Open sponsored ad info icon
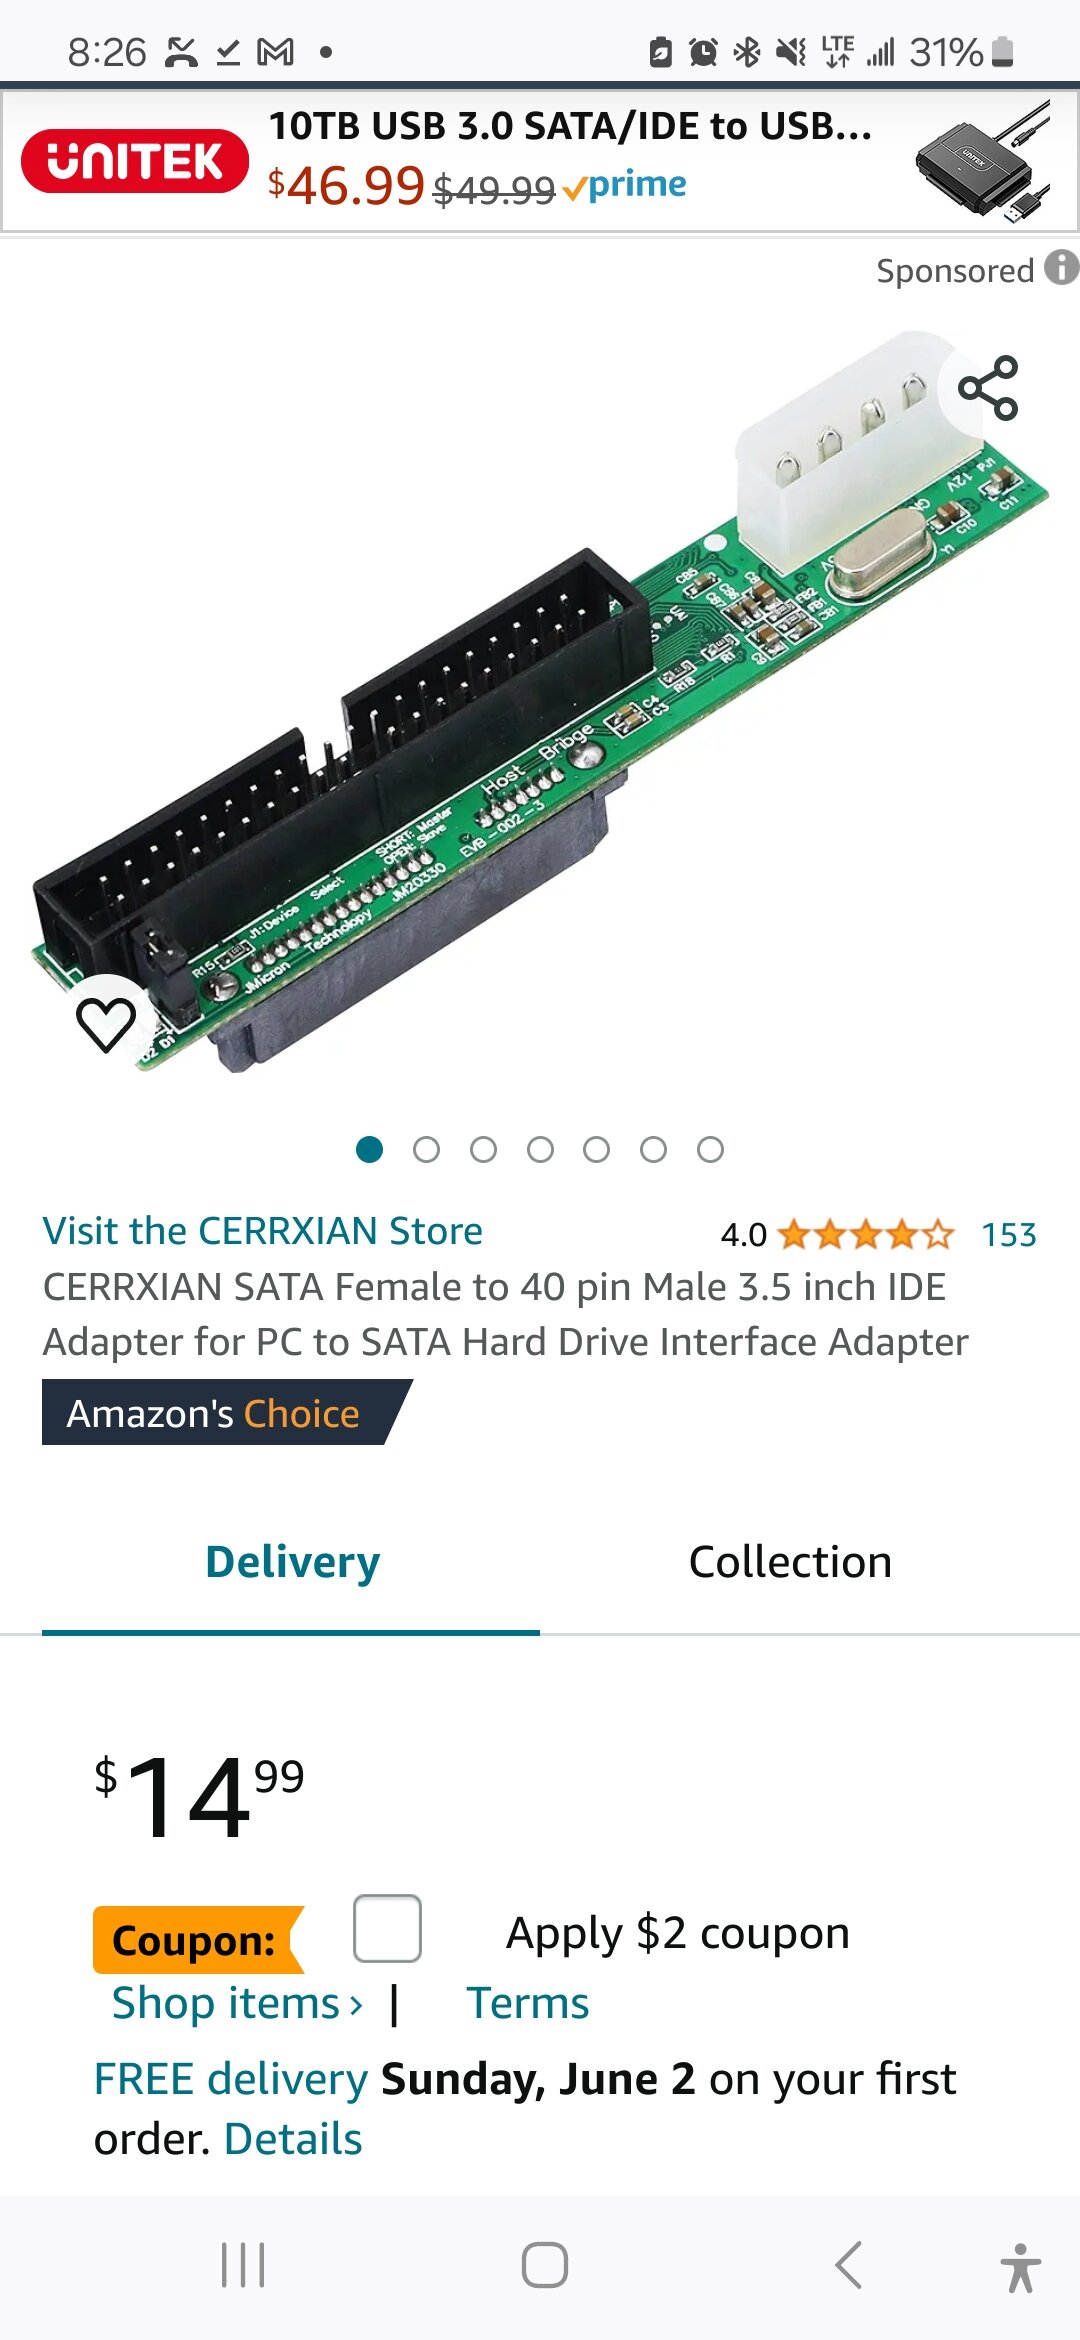This screenshot has height=2340, width=1080. 1061,268
